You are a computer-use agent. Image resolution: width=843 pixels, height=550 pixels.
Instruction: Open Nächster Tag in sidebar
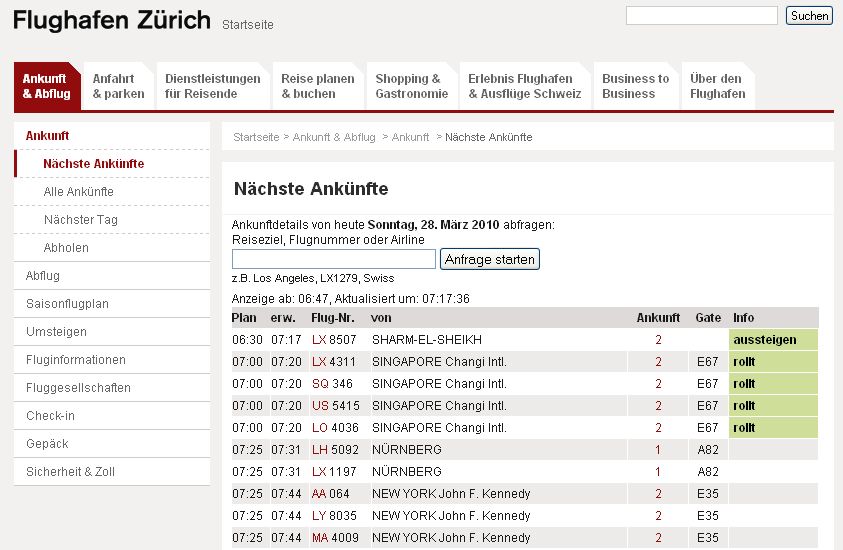click(81, 219)
